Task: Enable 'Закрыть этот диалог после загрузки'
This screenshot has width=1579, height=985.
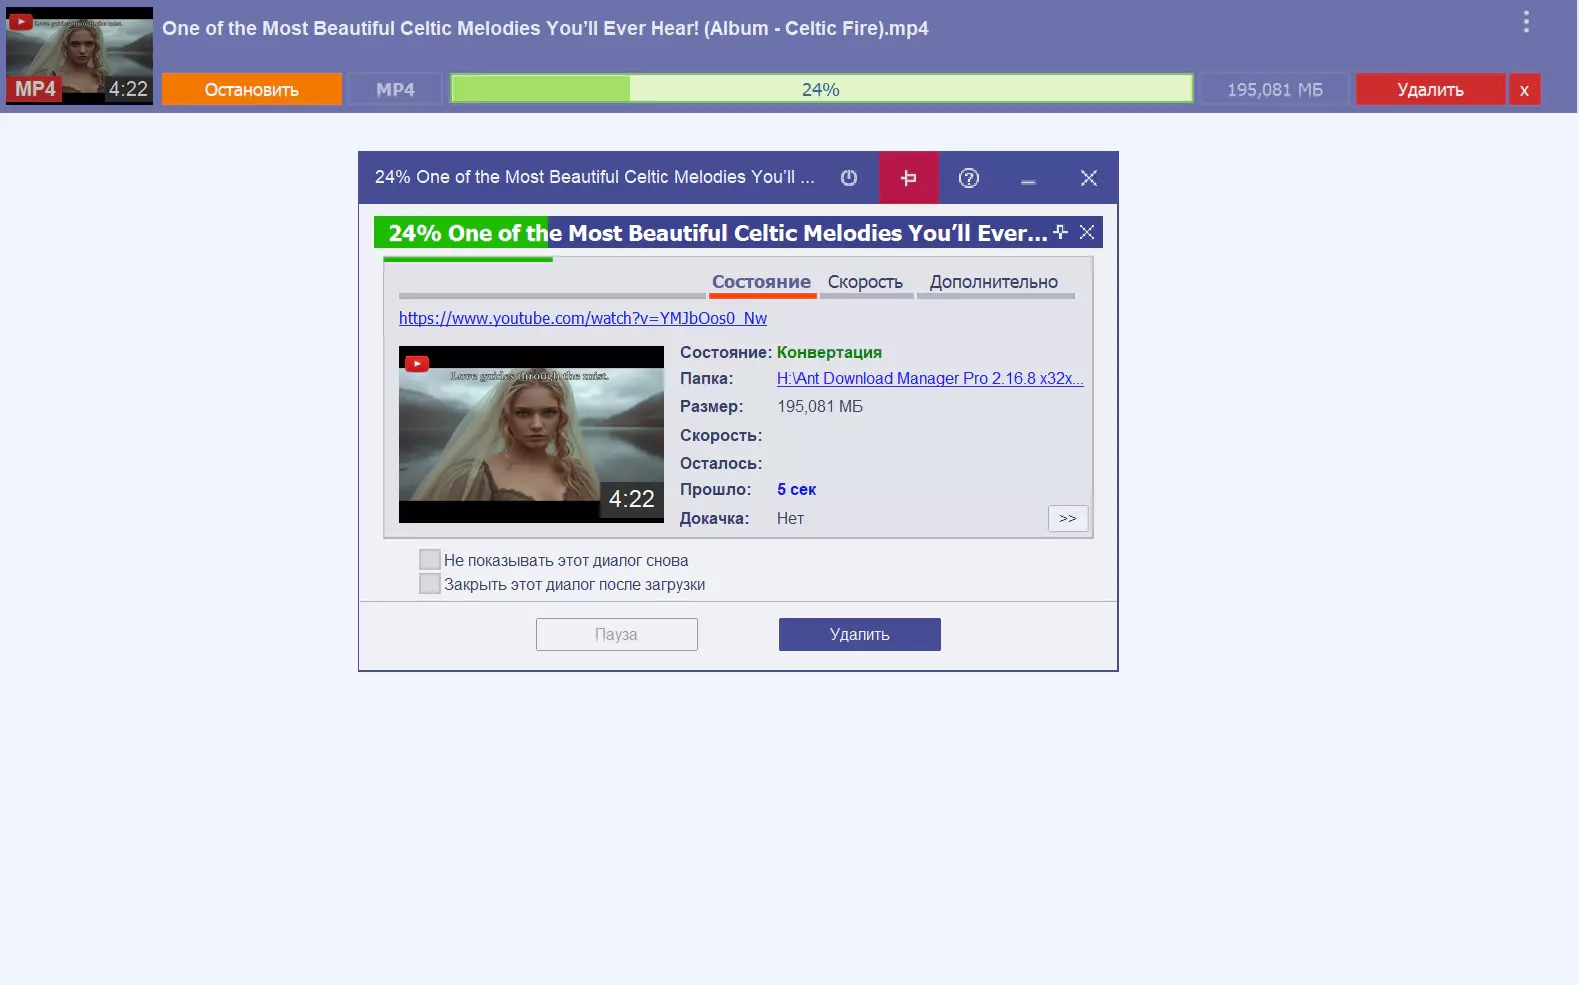Action: pos(430,584)
